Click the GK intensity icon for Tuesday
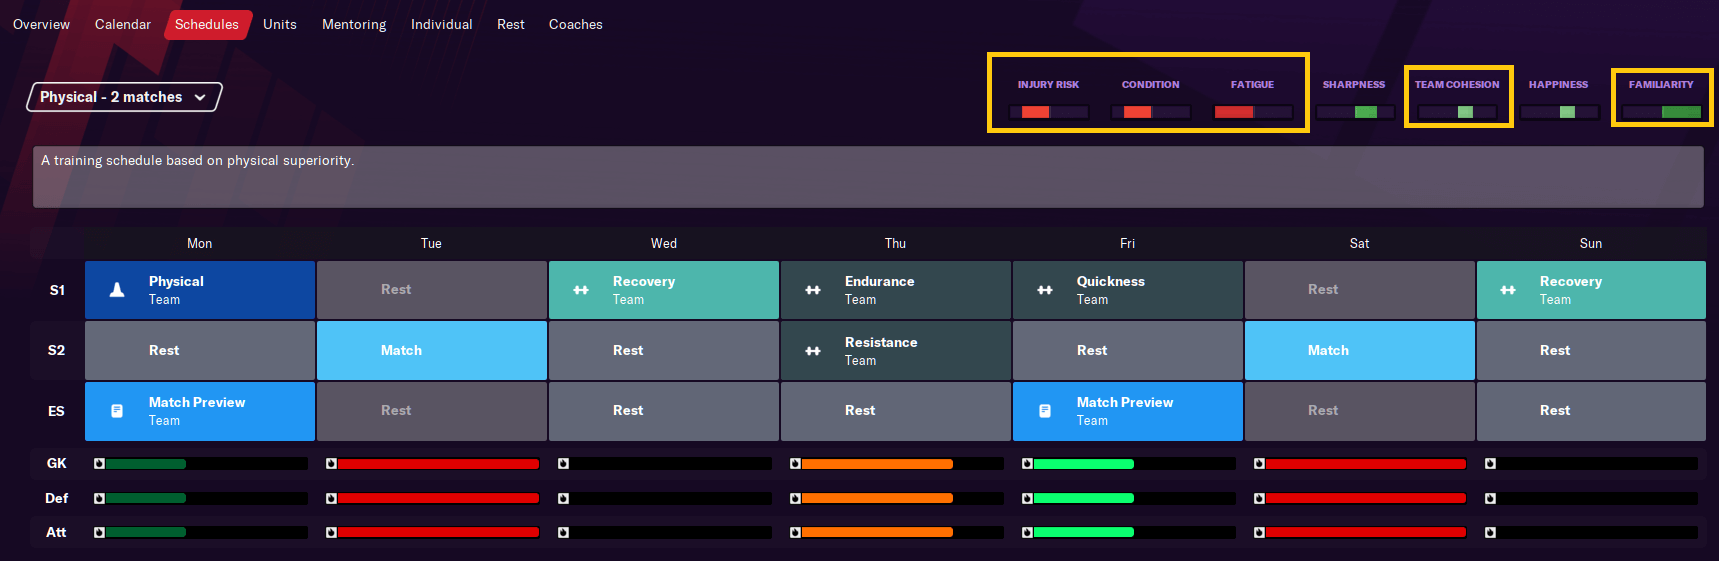This screenshot has width=1719, height=561. [331, 464]
